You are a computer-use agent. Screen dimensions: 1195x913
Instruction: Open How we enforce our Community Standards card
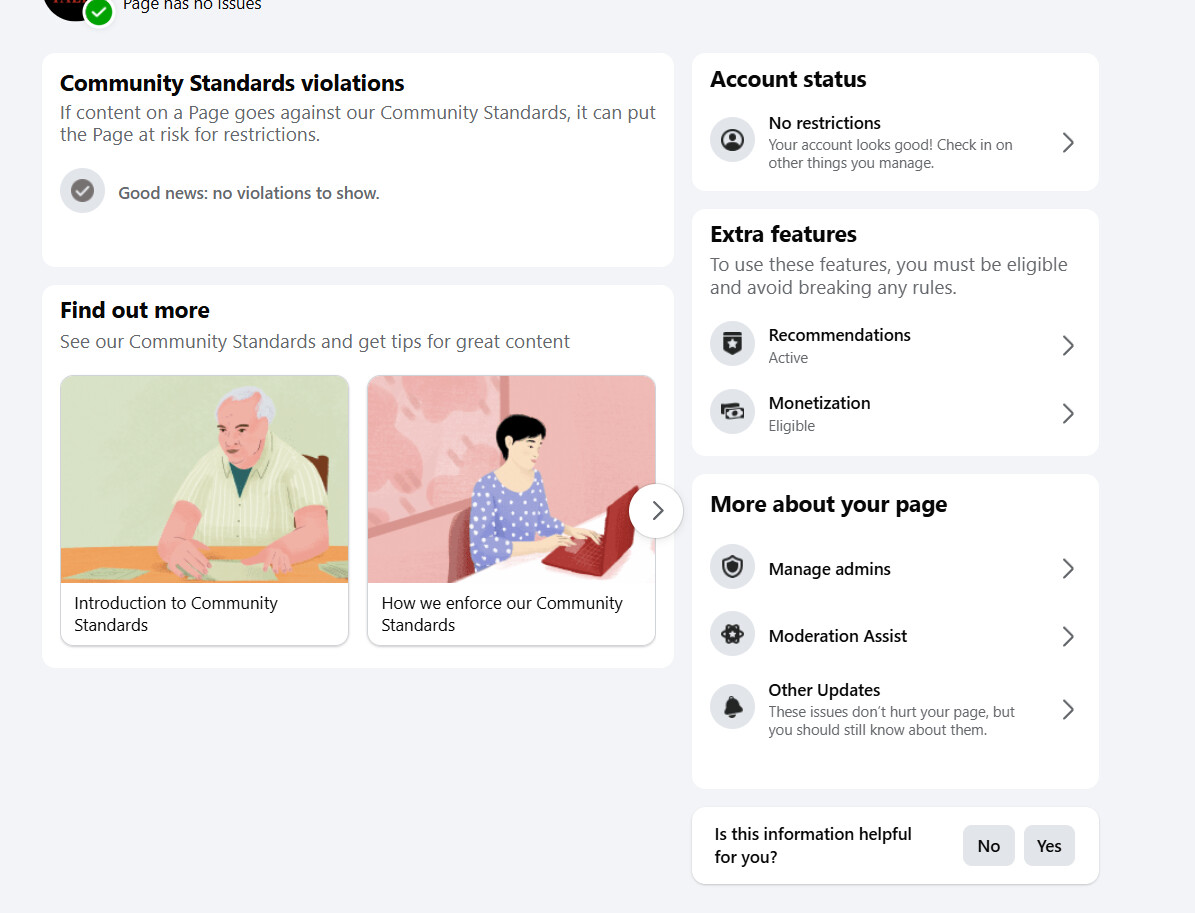click(511, 510)
